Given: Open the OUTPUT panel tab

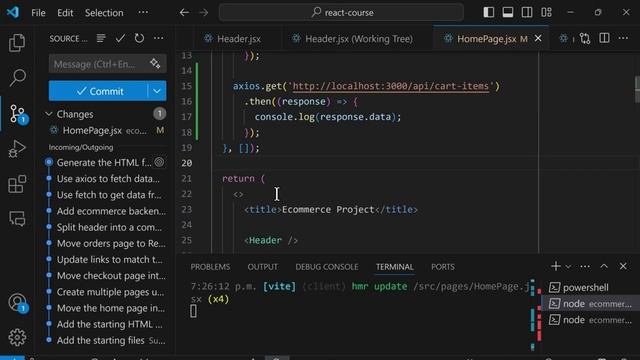Looking at the screenshot, I should [262, 267].
